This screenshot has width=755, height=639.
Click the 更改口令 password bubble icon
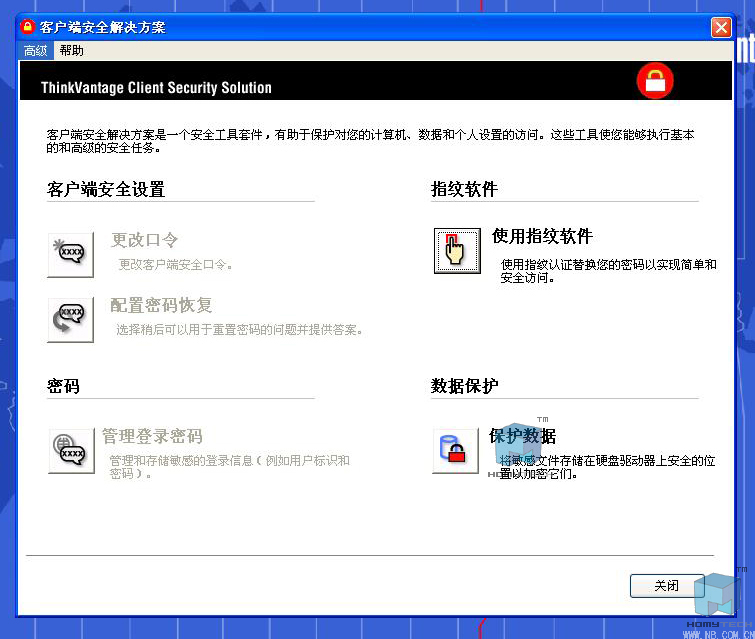(71, 254)
